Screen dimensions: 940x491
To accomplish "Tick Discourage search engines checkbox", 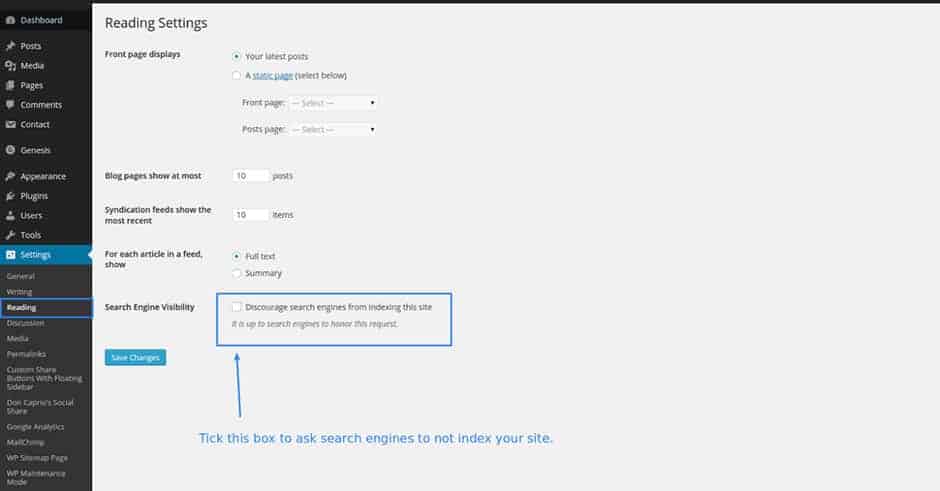I will [x=236, y=307].
